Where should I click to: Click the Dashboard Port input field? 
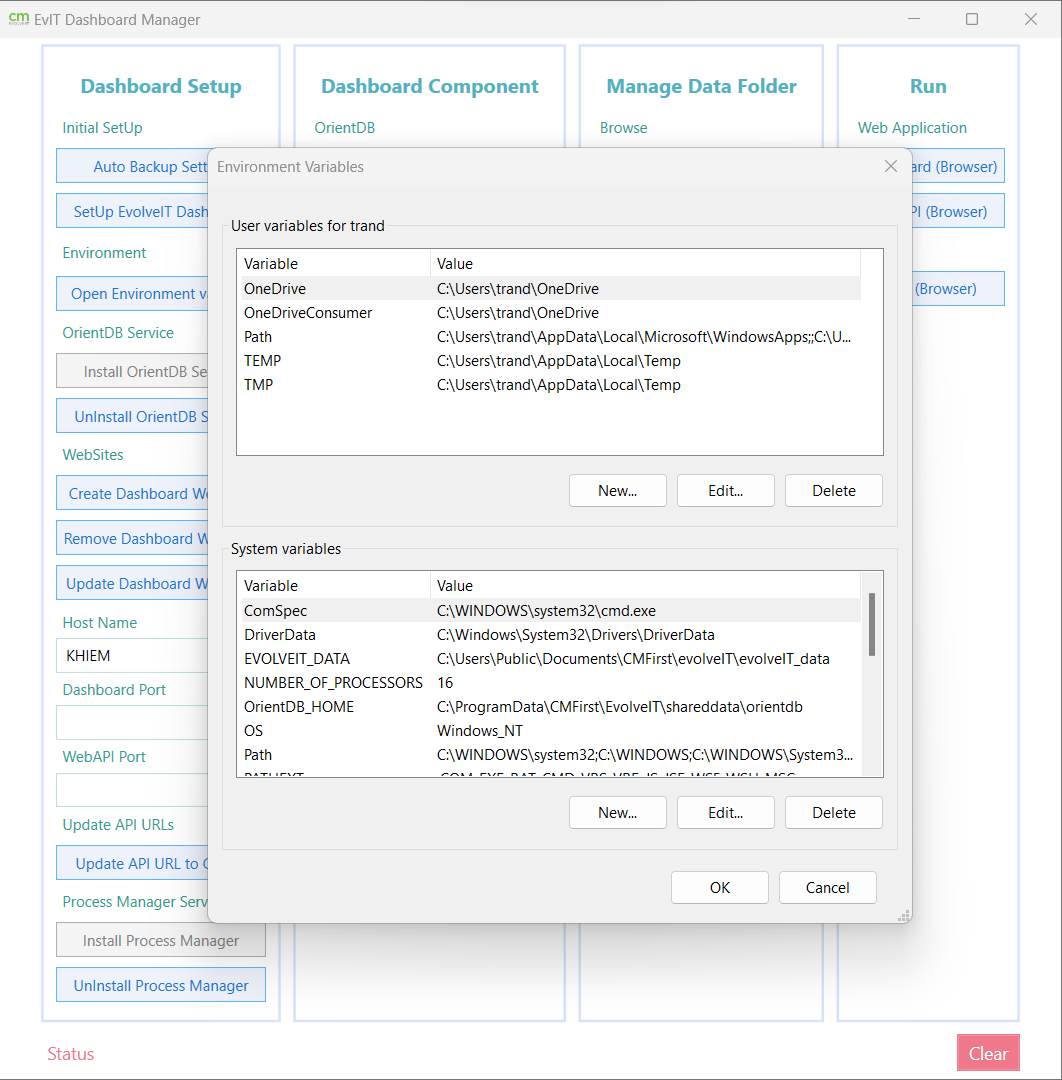click(x=132, y=723)
